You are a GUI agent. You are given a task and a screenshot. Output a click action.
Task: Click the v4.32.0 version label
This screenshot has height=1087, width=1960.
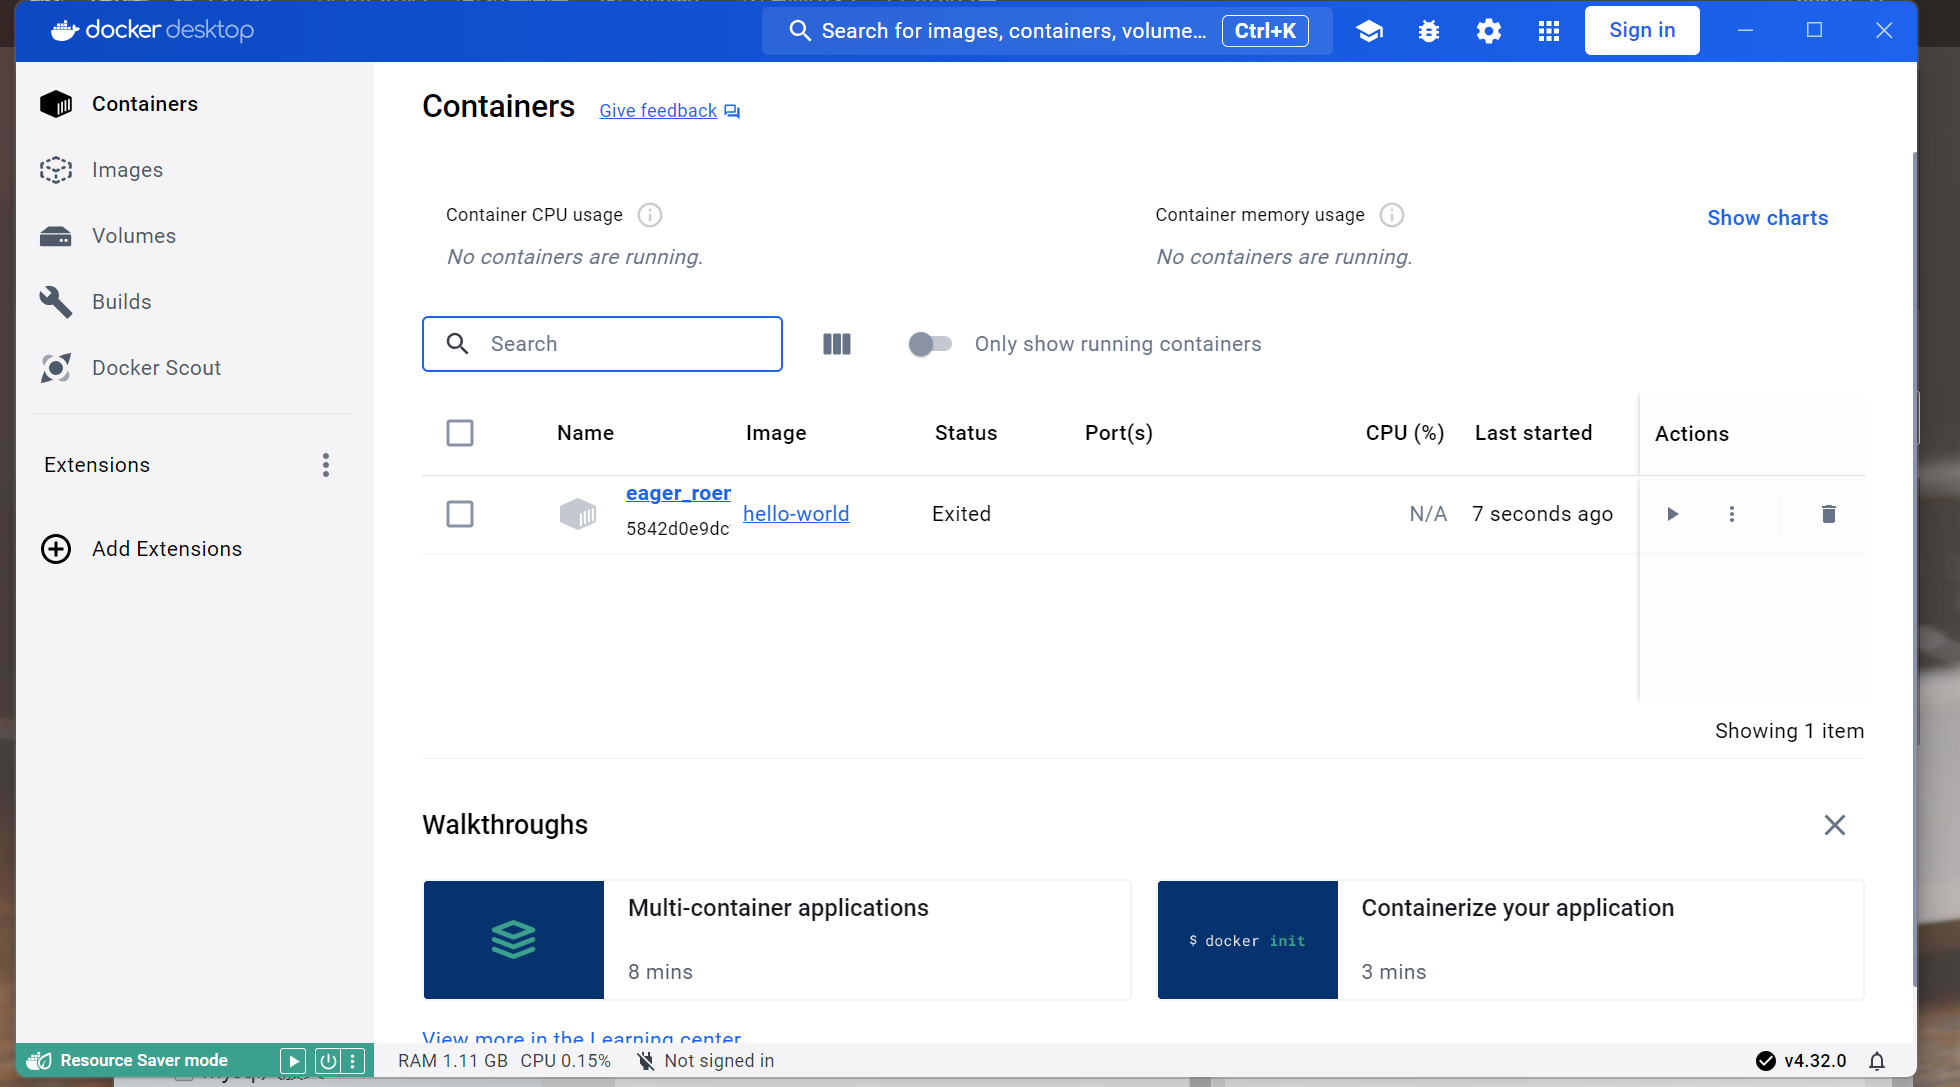[x=1815, y=1061]
